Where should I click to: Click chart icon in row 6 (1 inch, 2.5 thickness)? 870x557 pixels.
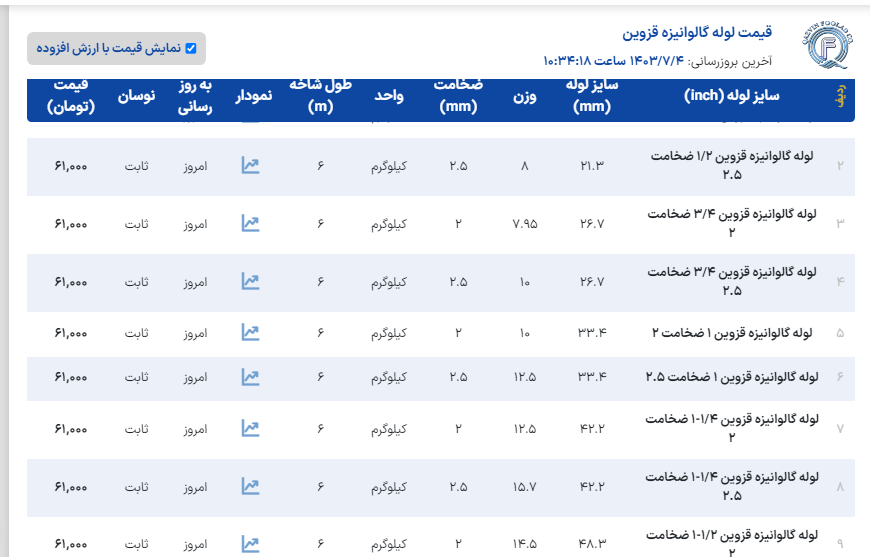[250, 377]
